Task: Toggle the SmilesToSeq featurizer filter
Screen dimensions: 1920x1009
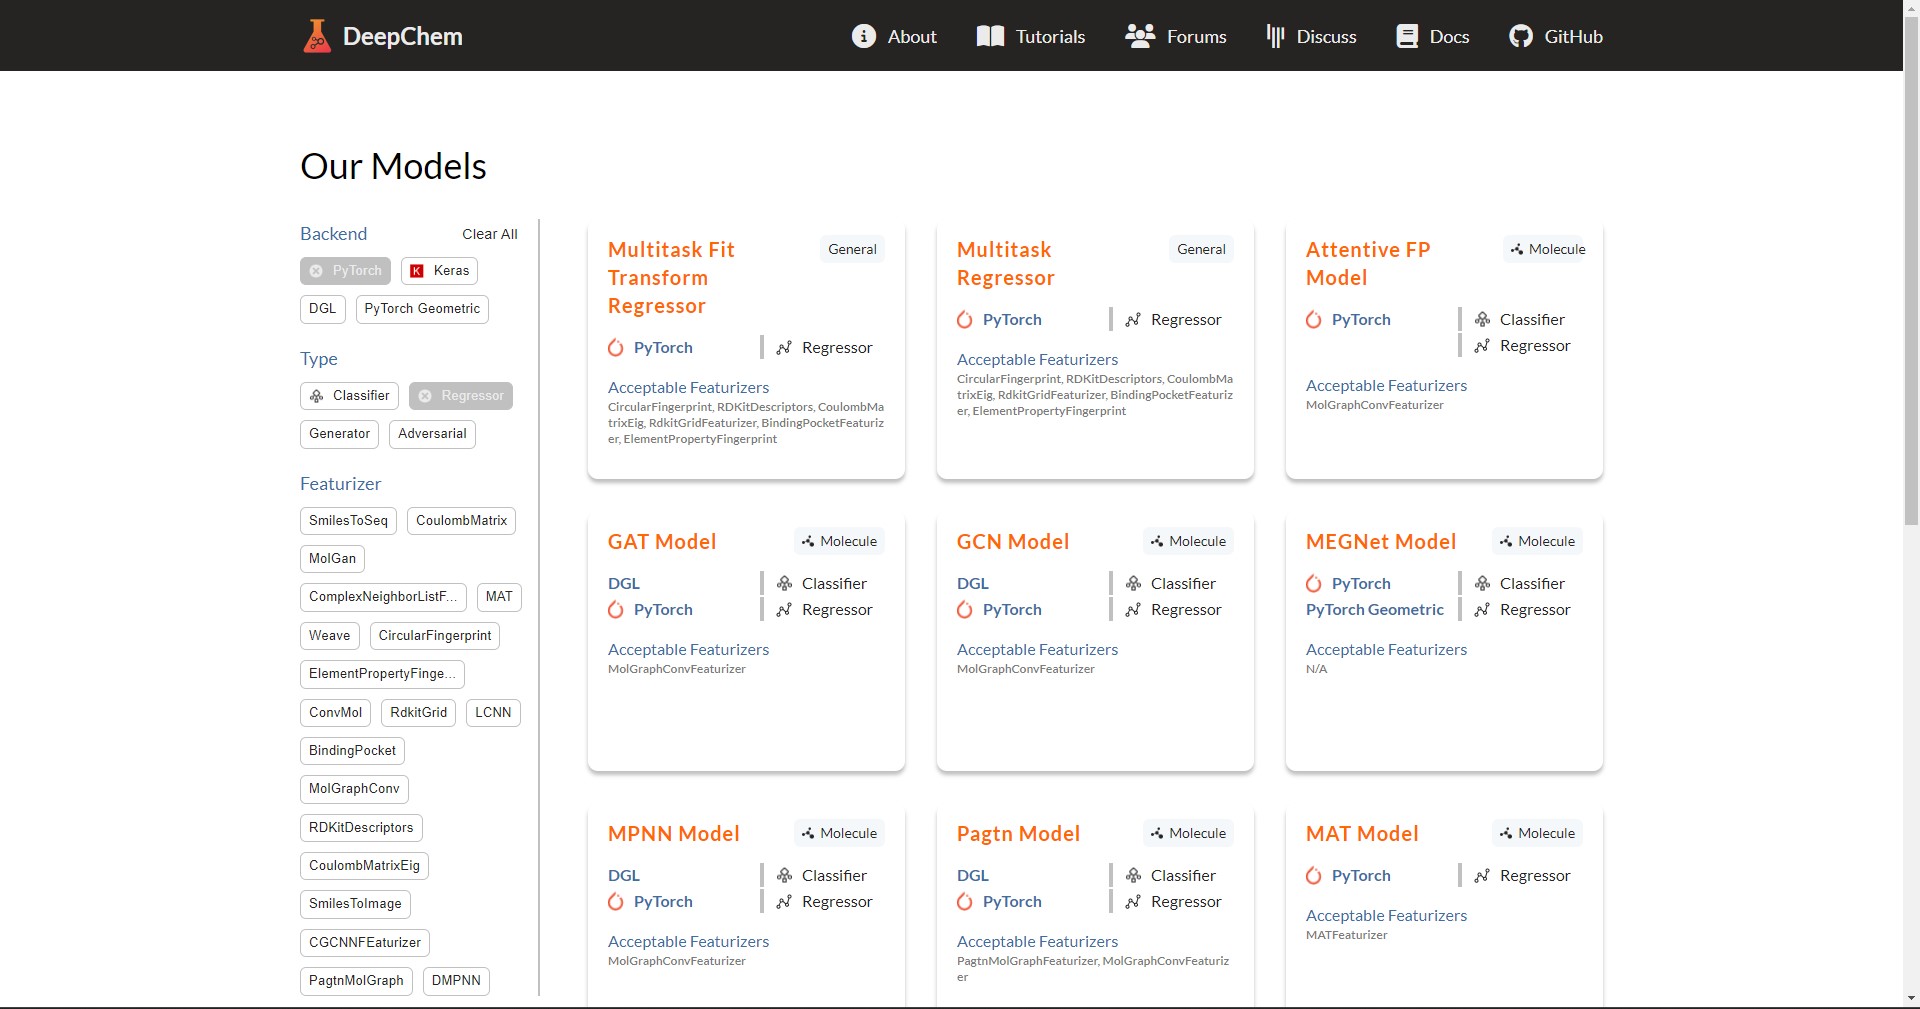Action: click(x=348, y=521)
